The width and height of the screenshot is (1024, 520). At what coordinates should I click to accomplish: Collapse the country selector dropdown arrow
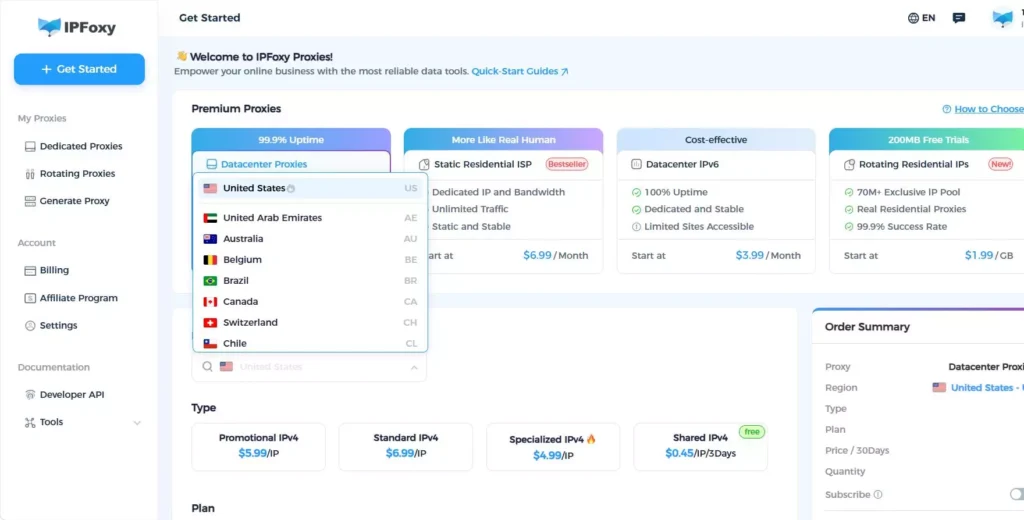pos(414,367)
